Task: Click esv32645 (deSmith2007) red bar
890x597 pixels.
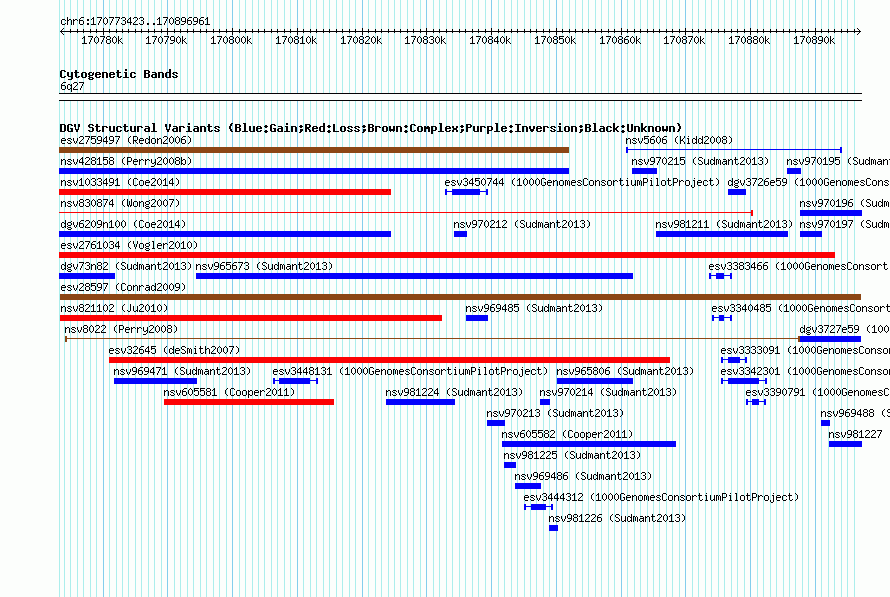Action: coord(389,360)
